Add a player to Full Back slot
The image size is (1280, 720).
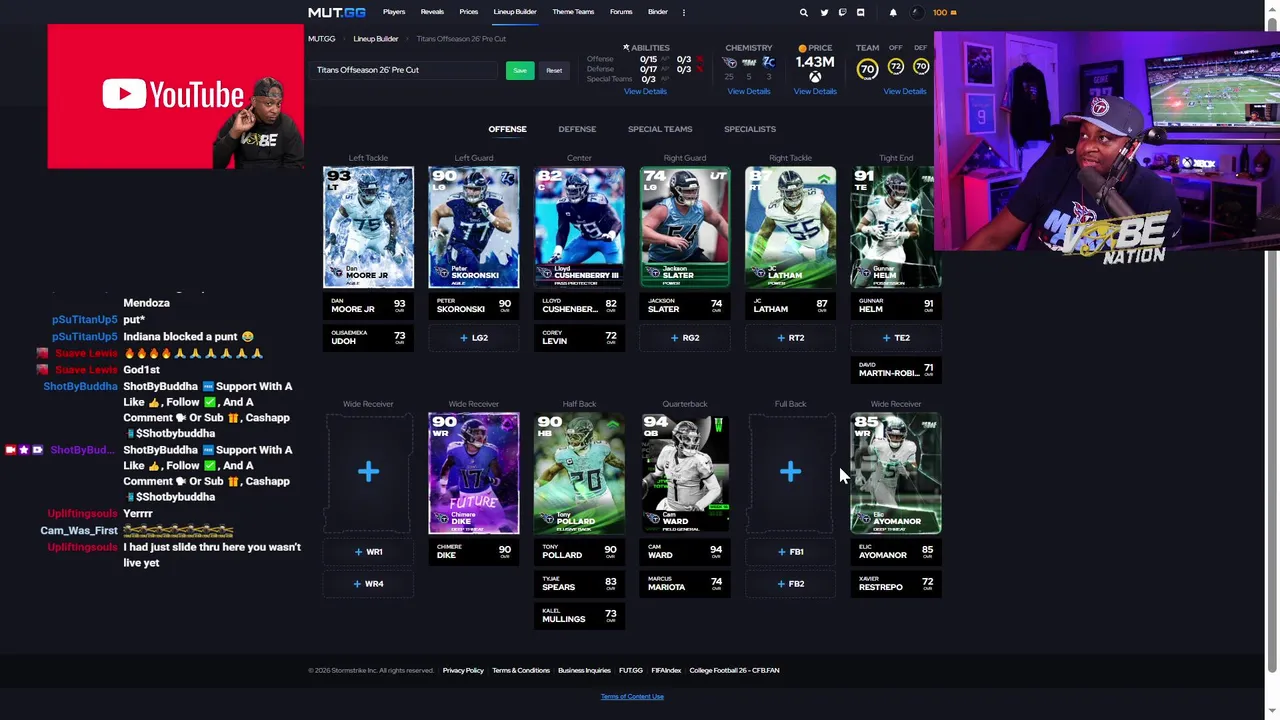click(790, 472)
